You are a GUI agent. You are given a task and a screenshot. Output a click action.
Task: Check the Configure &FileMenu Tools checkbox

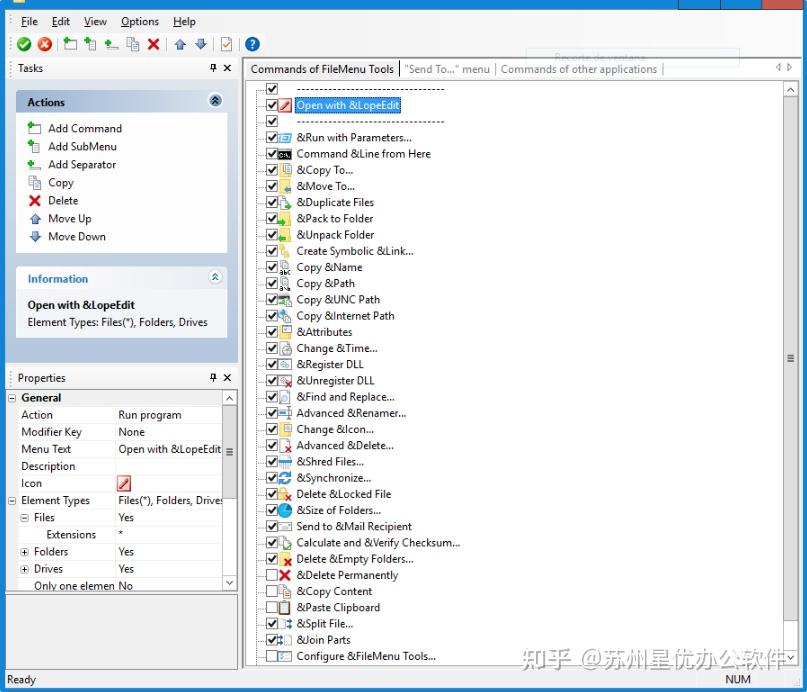[272, 656]
